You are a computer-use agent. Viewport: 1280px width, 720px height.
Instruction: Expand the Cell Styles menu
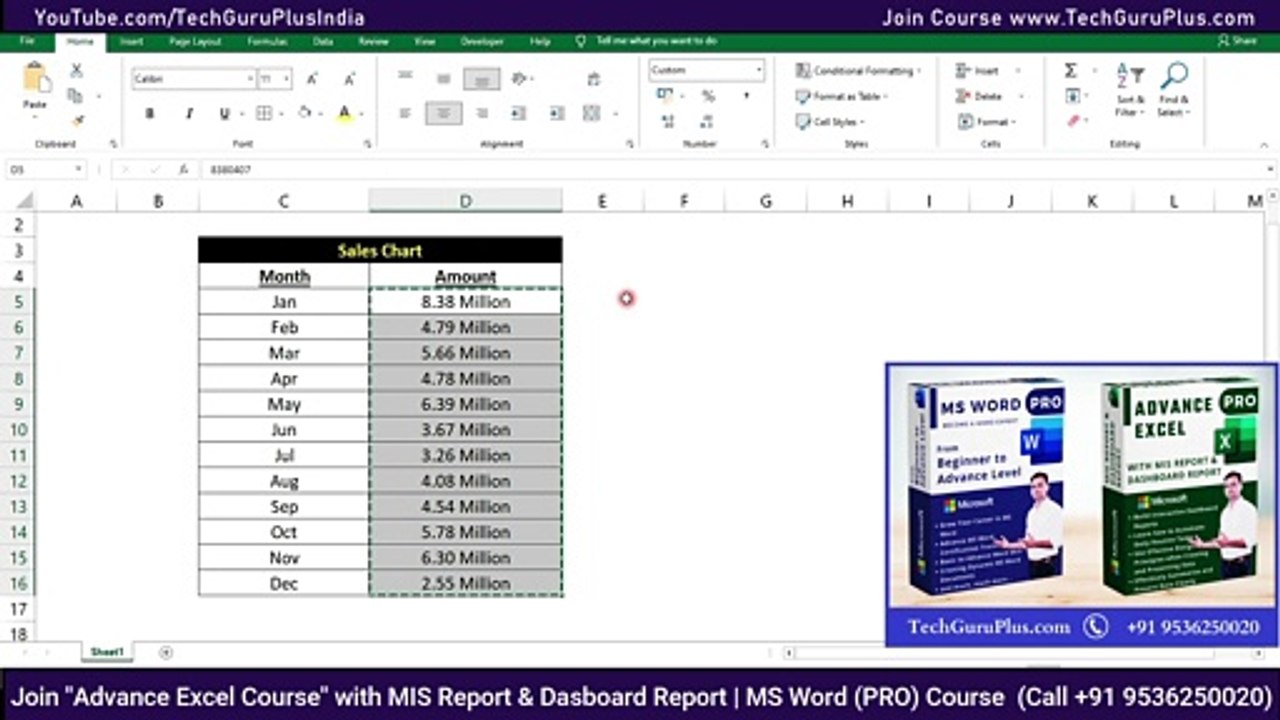point(831,121)
